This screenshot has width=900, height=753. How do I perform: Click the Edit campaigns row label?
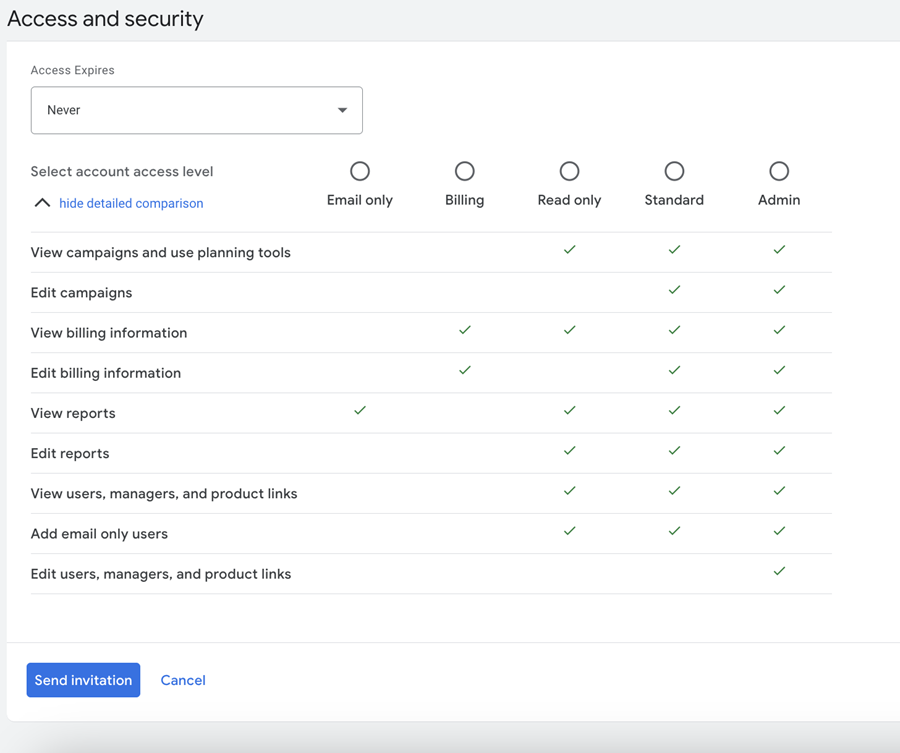pos(81,293)
